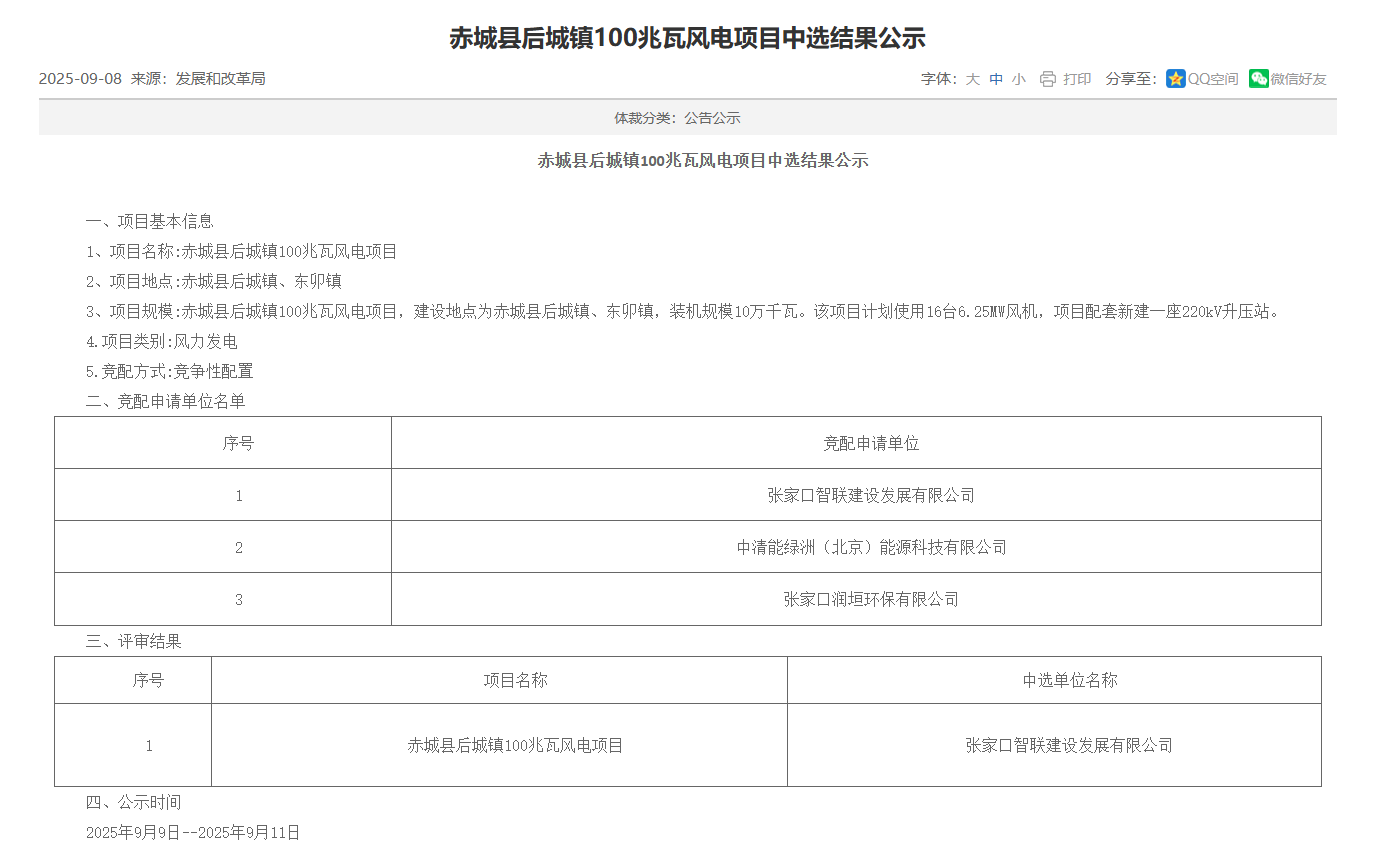The image size is (1375, 850).
Task: Click the 项目名称 column header in results table
Action: pos(515,680)
